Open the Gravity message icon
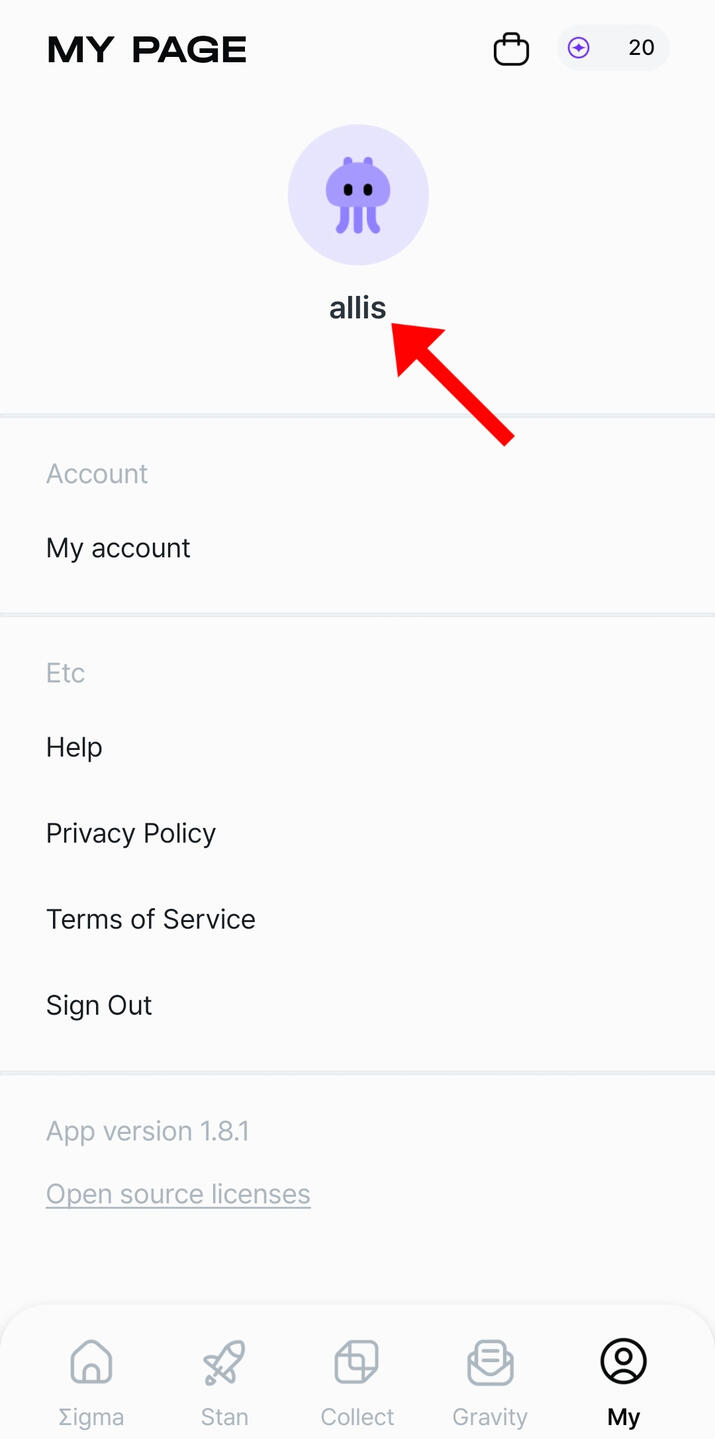The height and width of the screenshot is (1439, 715). (490, 1362)
